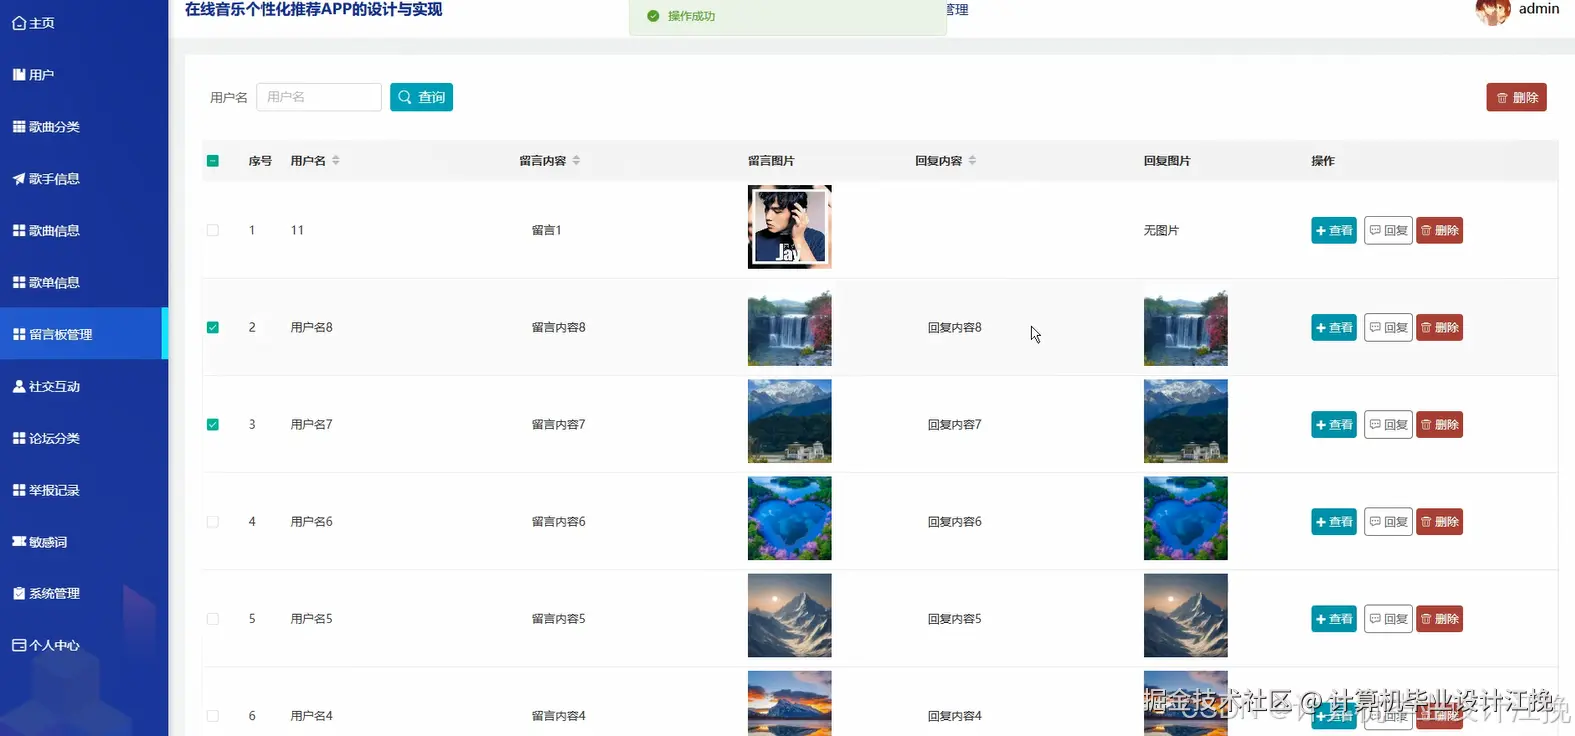
Task: Open 回复内容6 heart lake reply thumbnail
Action: (x=1186, y=518)
